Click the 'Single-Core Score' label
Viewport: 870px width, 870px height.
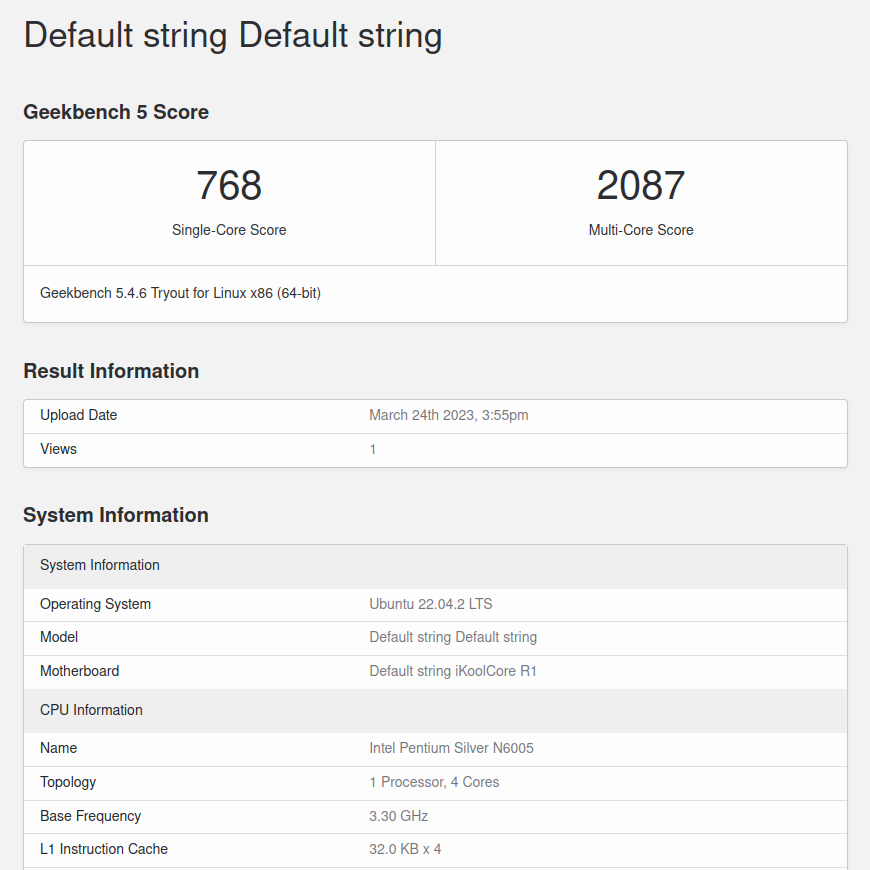[229, 230]
